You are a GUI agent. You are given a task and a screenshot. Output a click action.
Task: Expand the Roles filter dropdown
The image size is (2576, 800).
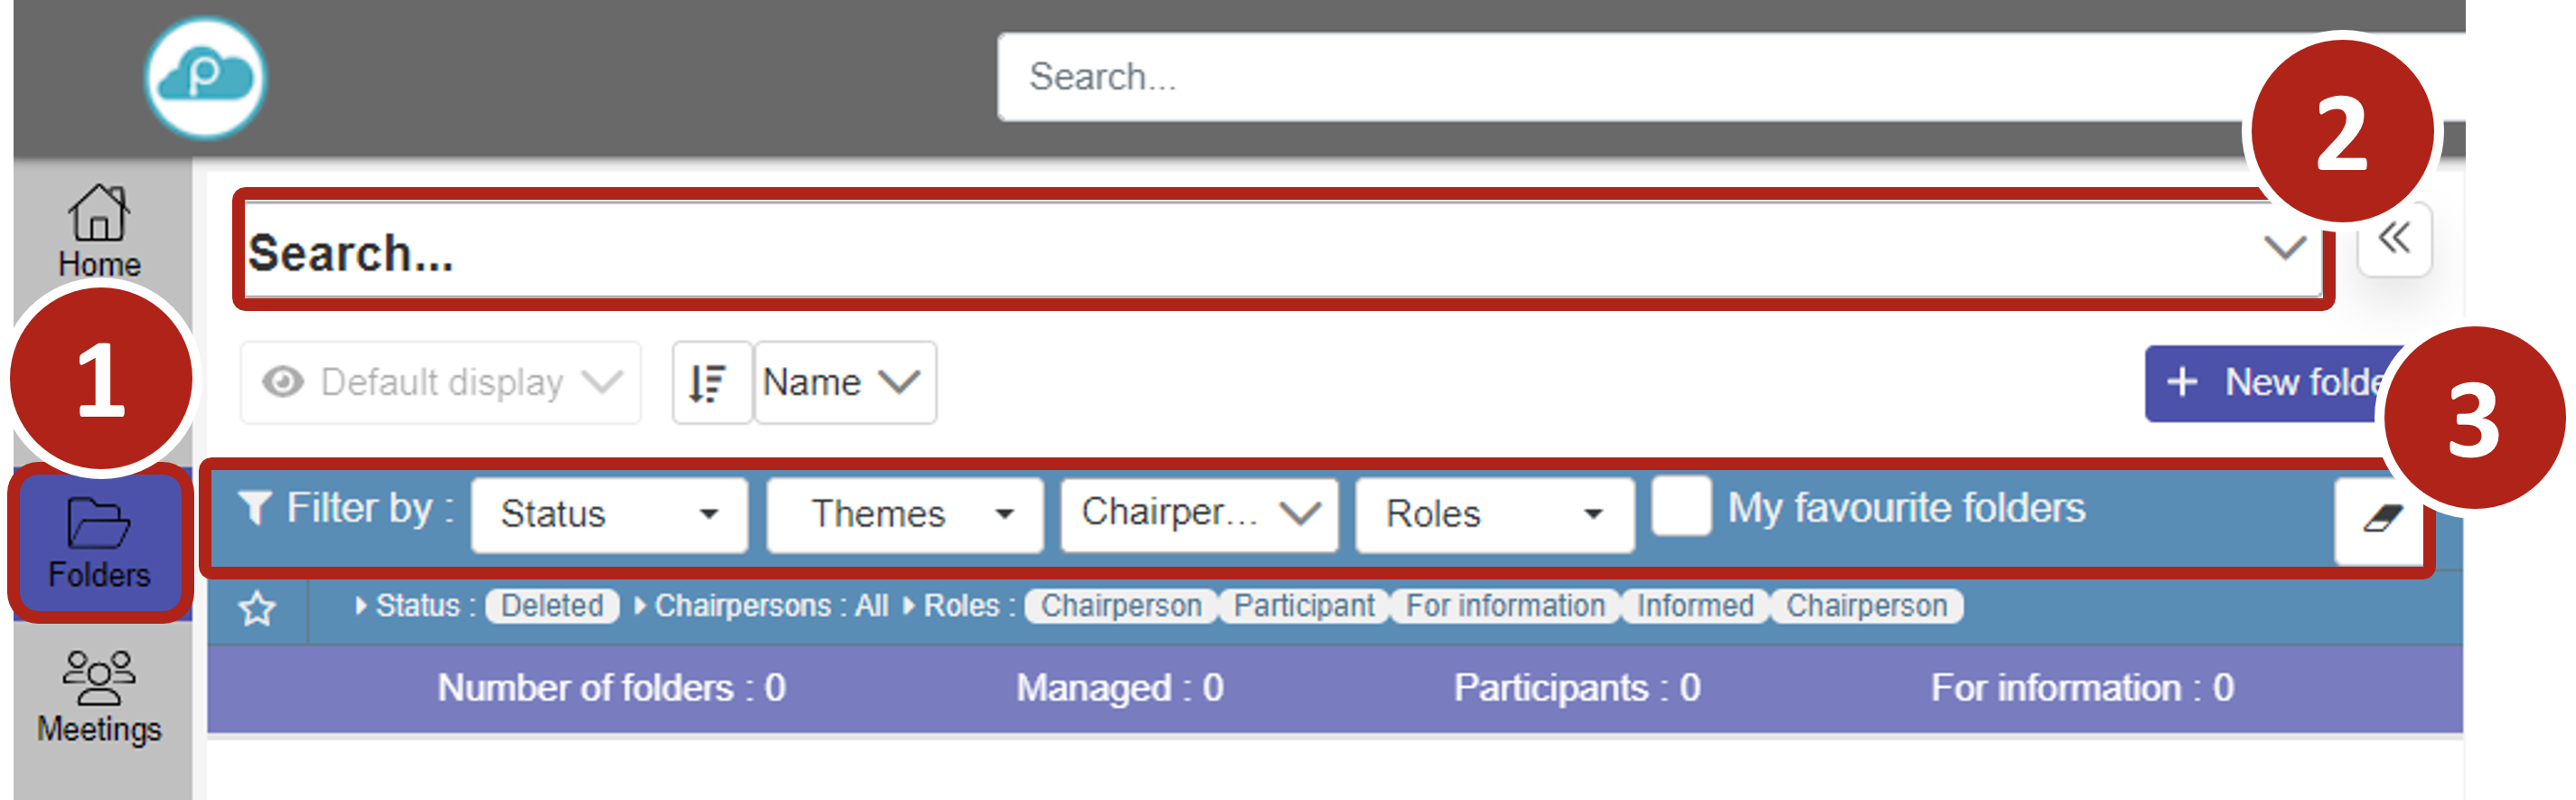[x=1494, y=514]
